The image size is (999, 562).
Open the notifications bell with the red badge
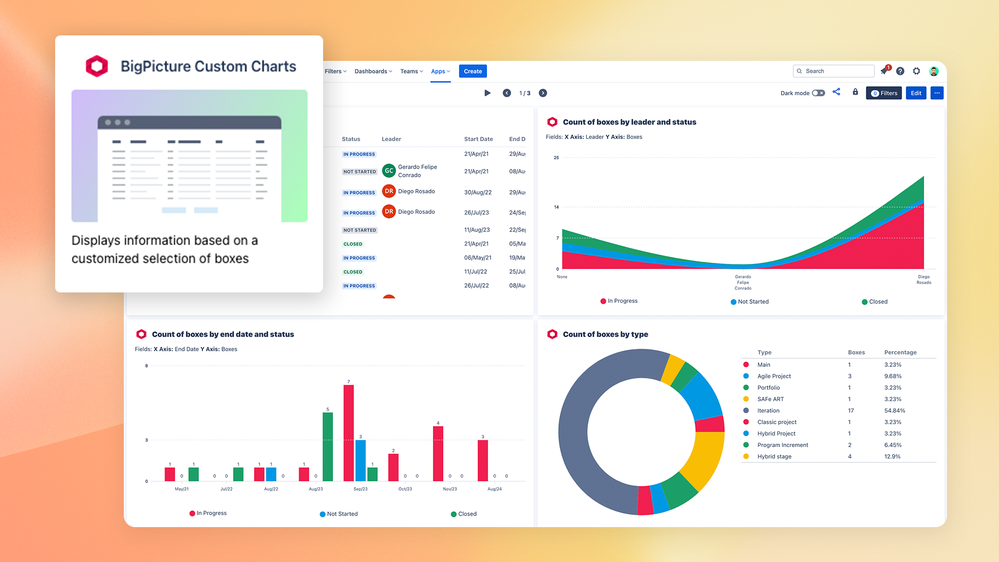tap(884, 71)
